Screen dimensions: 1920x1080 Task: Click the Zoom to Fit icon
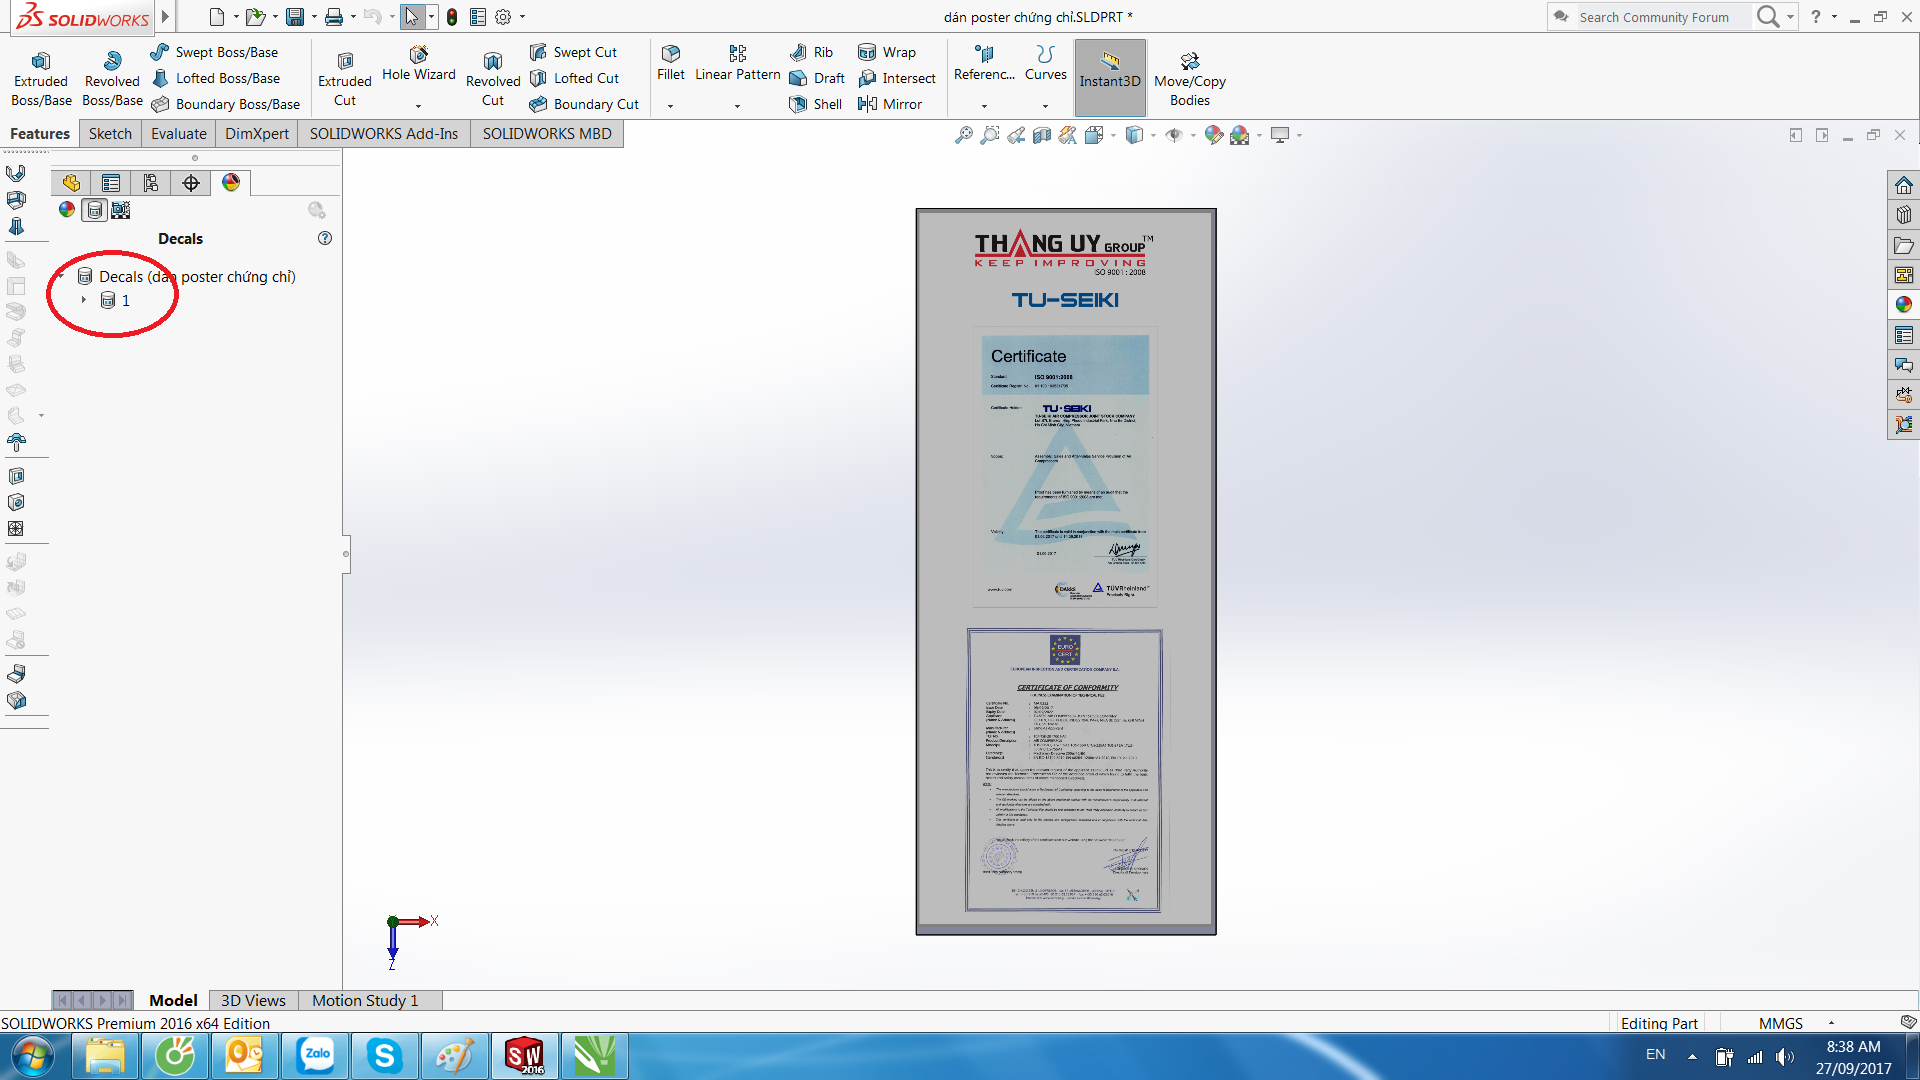[963, 135]
